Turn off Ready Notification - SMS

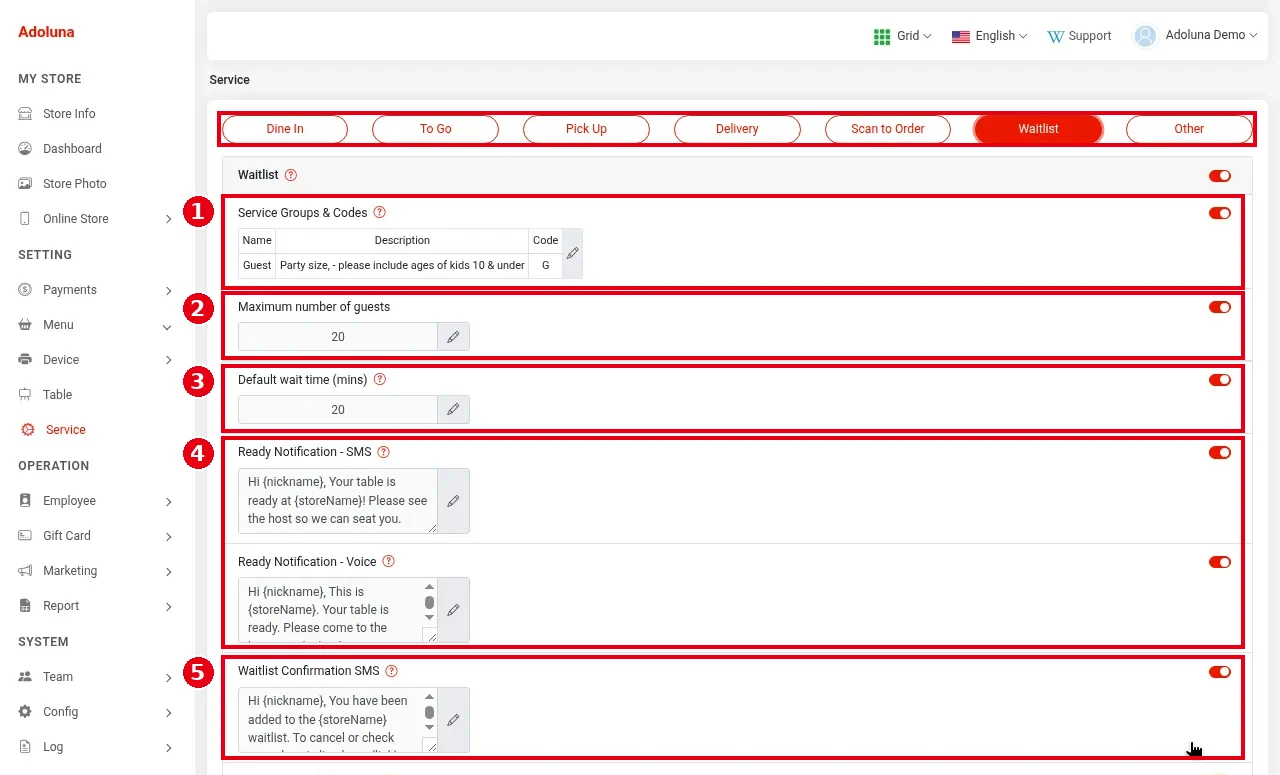click(1220, 452)
